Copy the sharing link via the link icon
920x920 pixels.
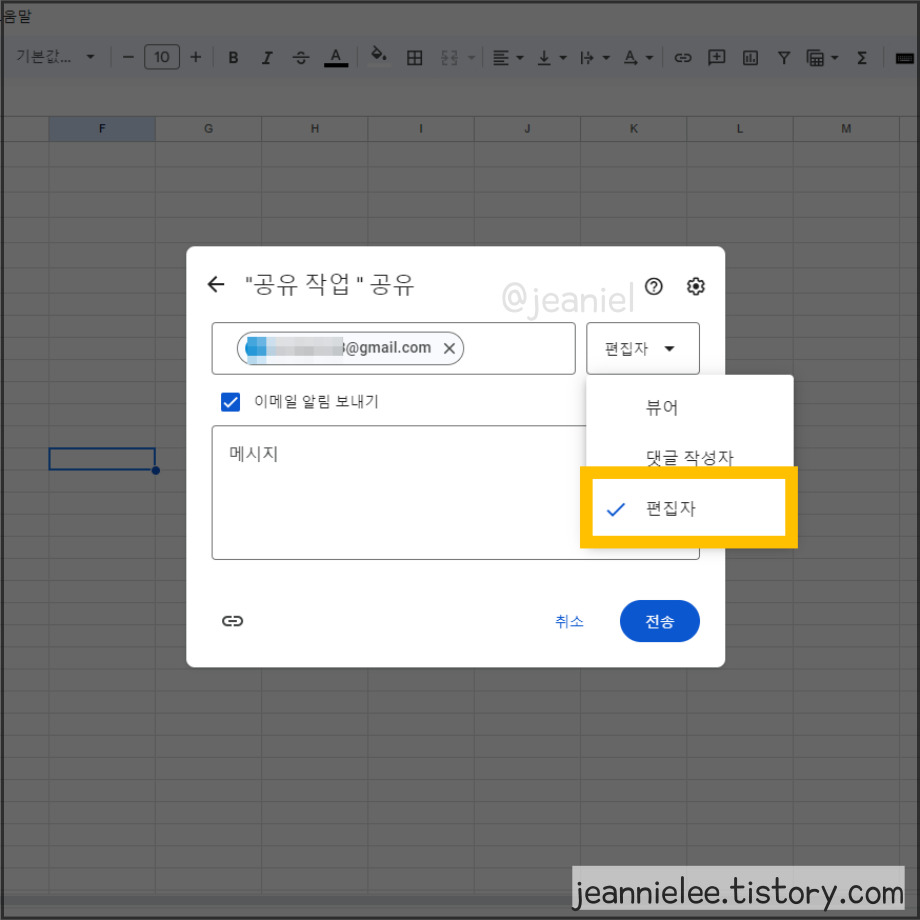pos(232,620)
